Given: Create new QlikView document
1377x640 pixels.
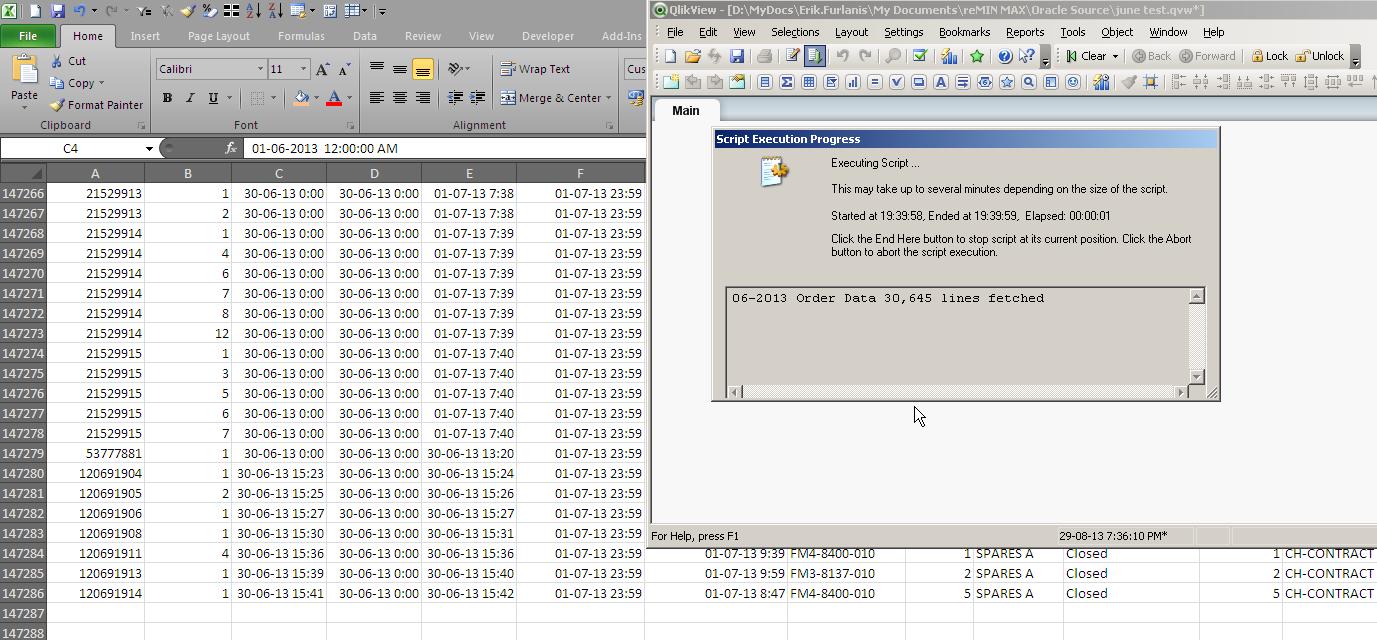Looking at the screenshot, I should click(670, 56).
